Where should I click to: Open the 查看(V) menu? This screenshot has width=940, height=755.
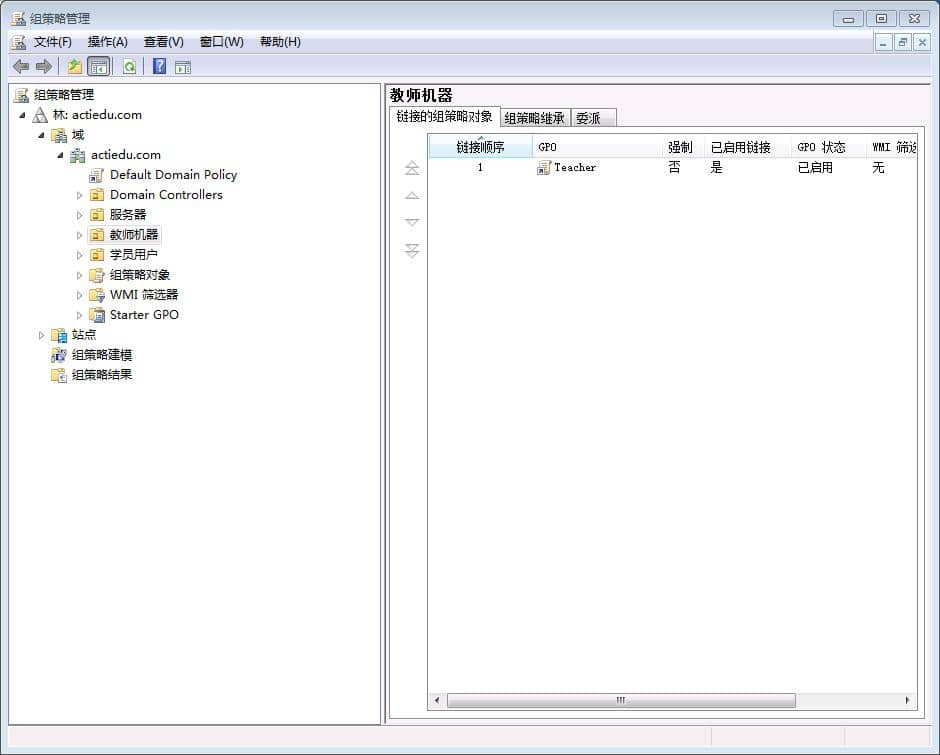tap(164, 42)
